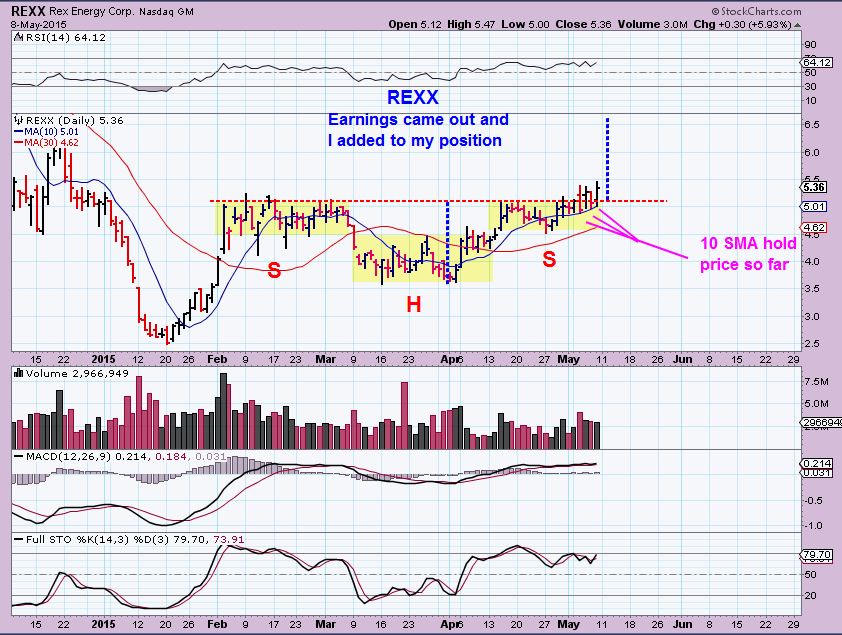
Task: Click the 2.5 label on the price axis
Action: 812,344
